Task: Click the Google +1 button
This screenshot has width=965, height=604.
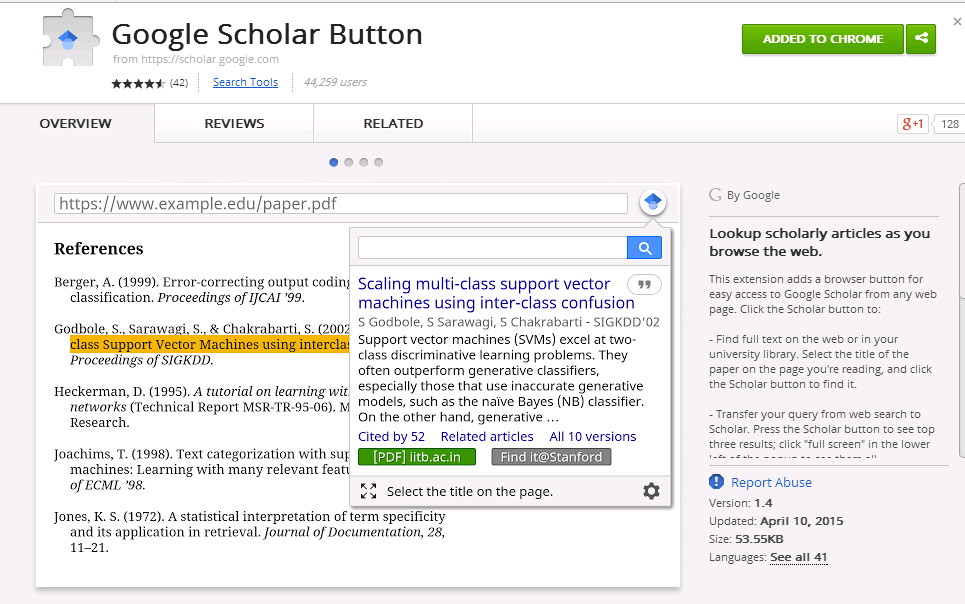Action: click(x=913, y=124)
